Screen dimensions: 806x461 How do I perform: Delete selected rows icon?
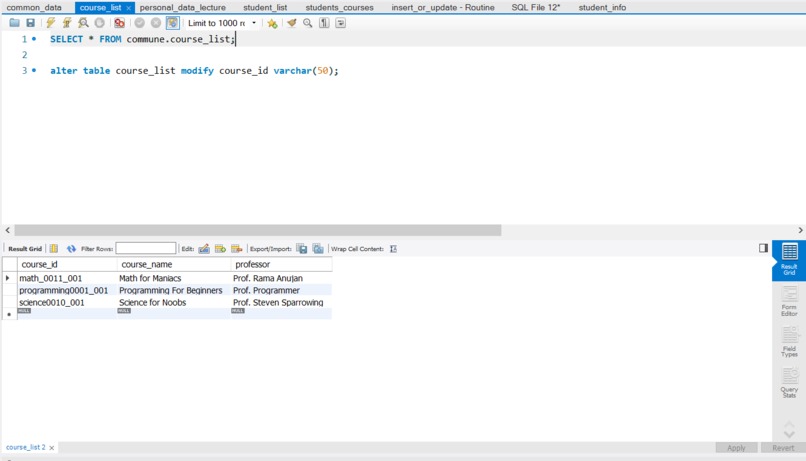[x=236, y=249]
